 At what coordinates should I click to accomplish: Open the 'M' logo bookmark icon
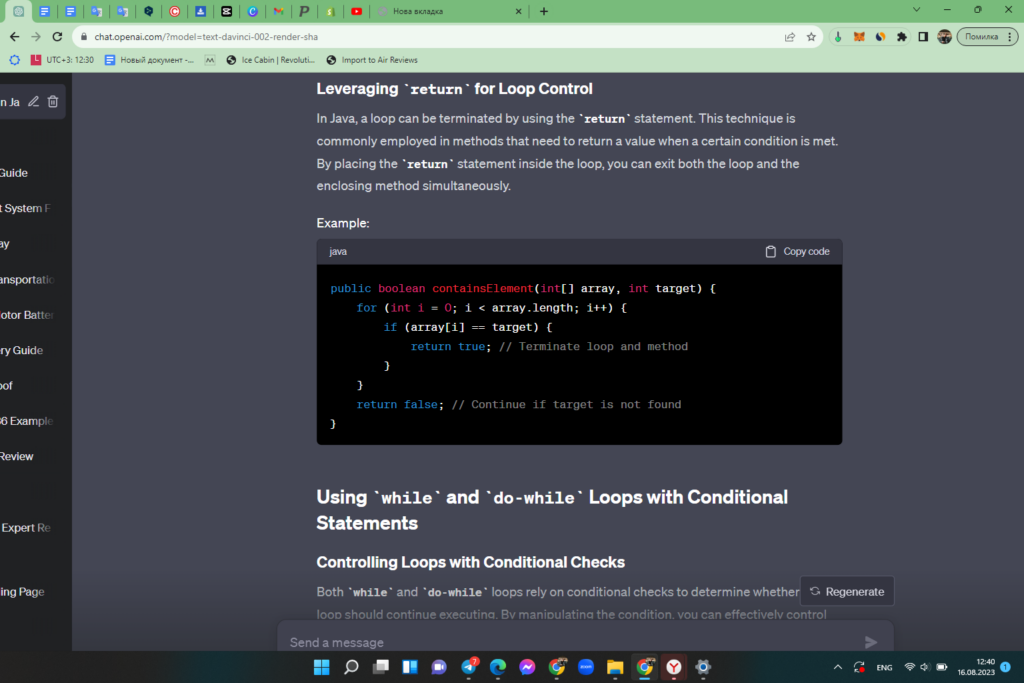coord(210,60)
